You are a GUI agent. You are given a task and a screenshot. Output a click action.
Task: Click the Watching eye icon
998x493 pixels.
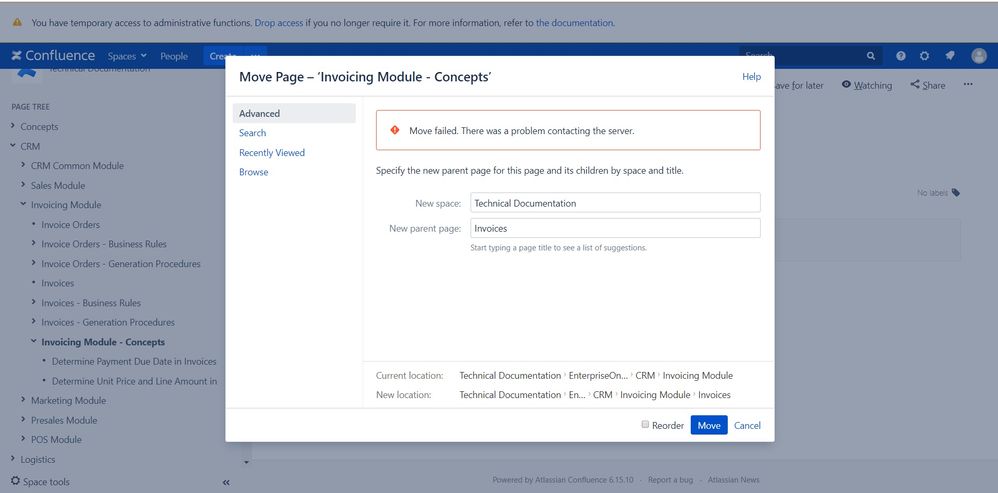click(x=847, y=85)
